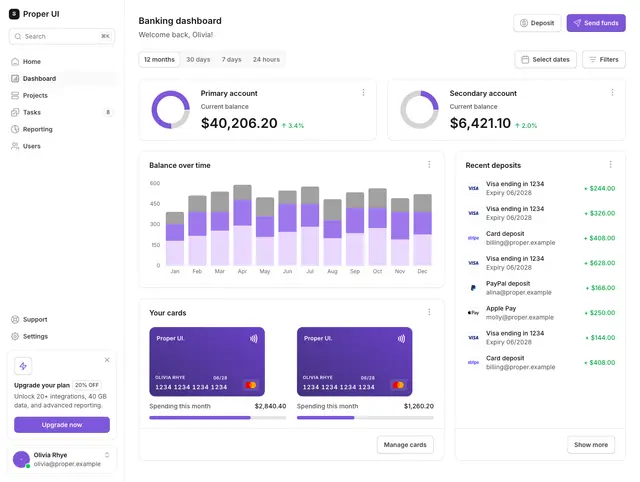Viewport: 640px width, 482px height.
Task: Click Visa icon of $326.00 deposit
Action: 473,213
